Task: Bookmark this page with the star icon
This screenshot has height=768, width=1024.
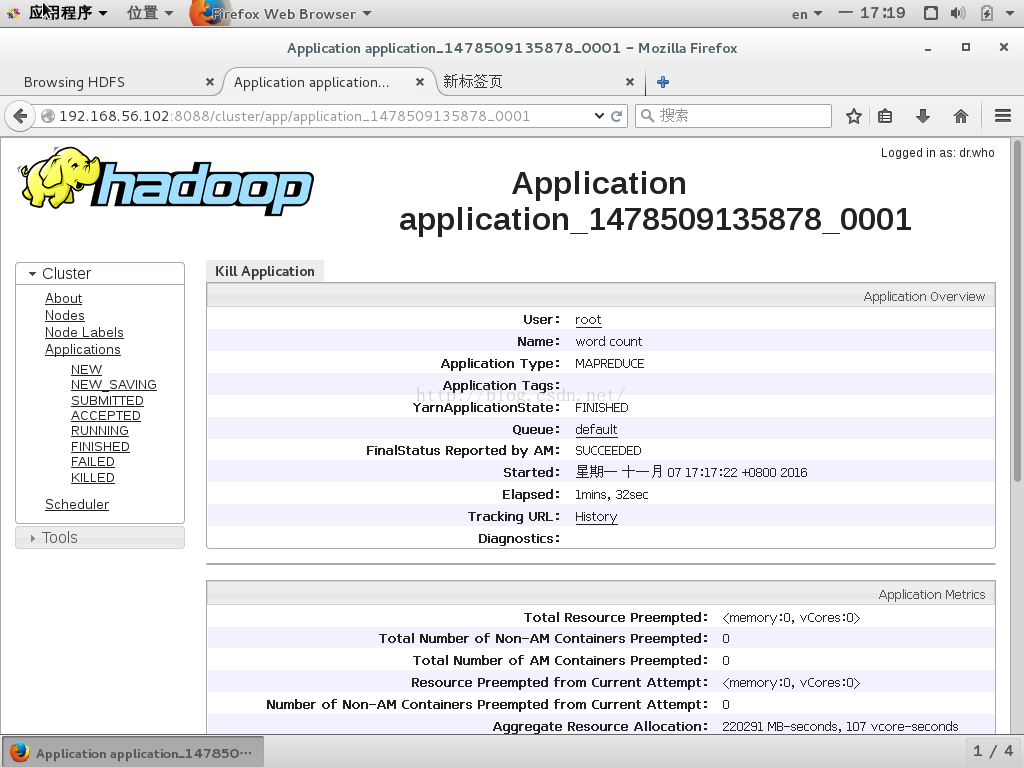Action: (x=854, y=116)
